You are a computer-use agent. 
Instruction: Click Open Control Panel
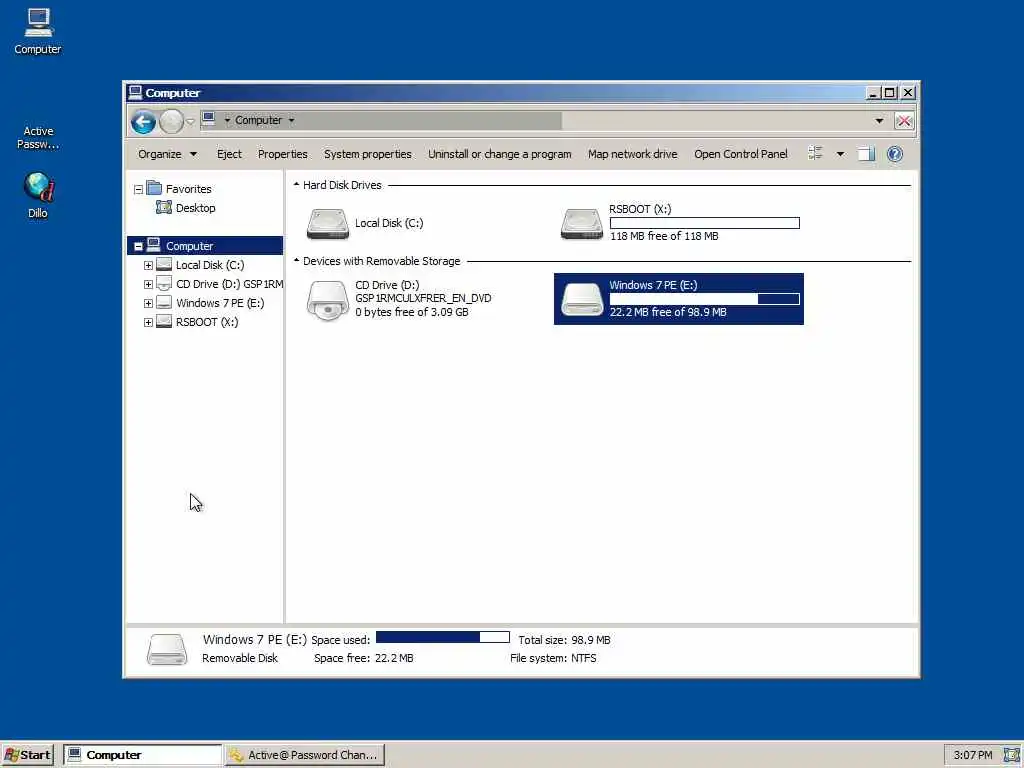(x=741, y=154)
